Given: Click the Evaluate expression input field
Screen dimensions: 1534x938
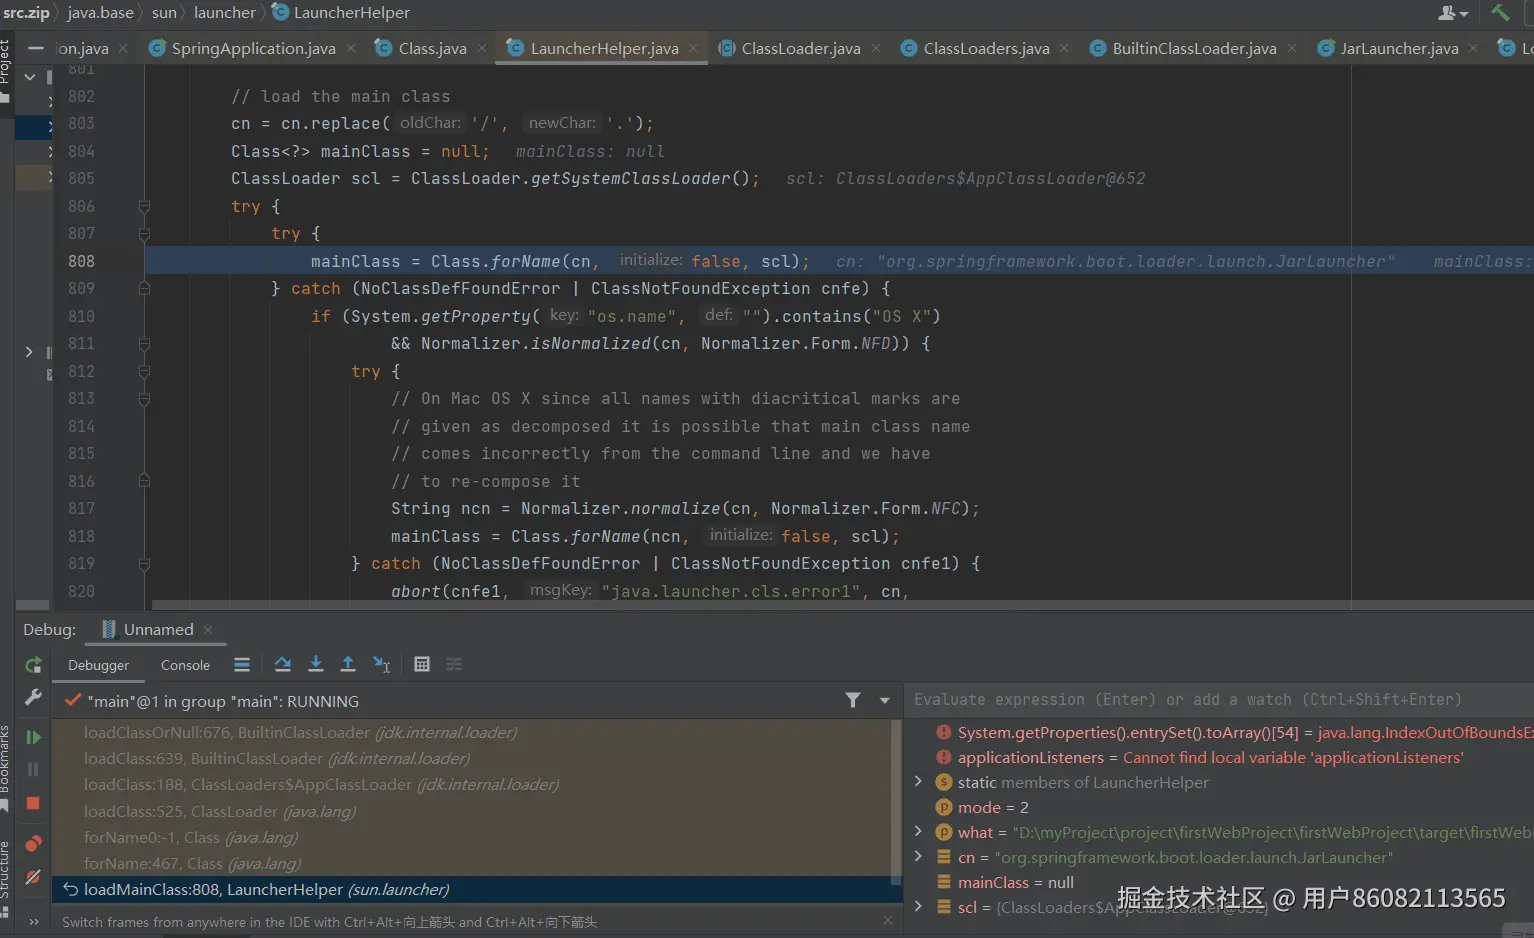Looking at the screenshot, I should click(x=1220, y=700).
